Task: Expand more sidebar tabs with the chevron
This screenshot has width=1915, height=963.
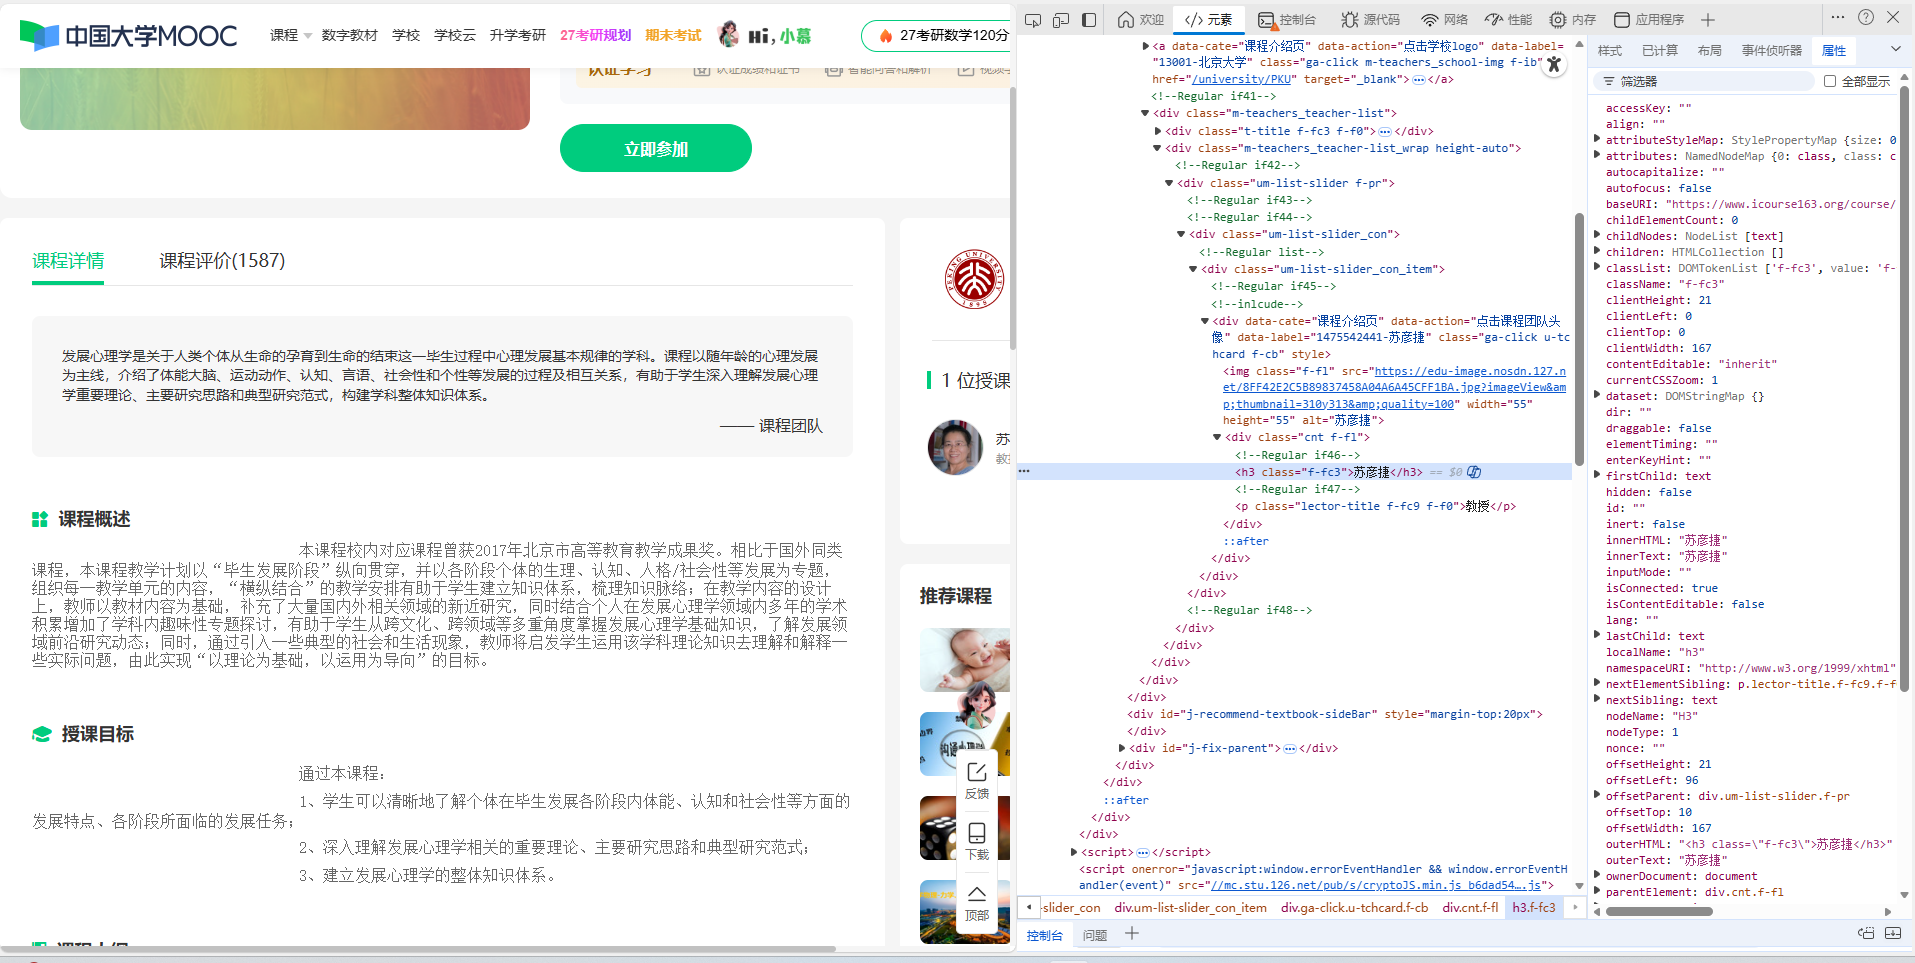Action: coord(1895,49)
